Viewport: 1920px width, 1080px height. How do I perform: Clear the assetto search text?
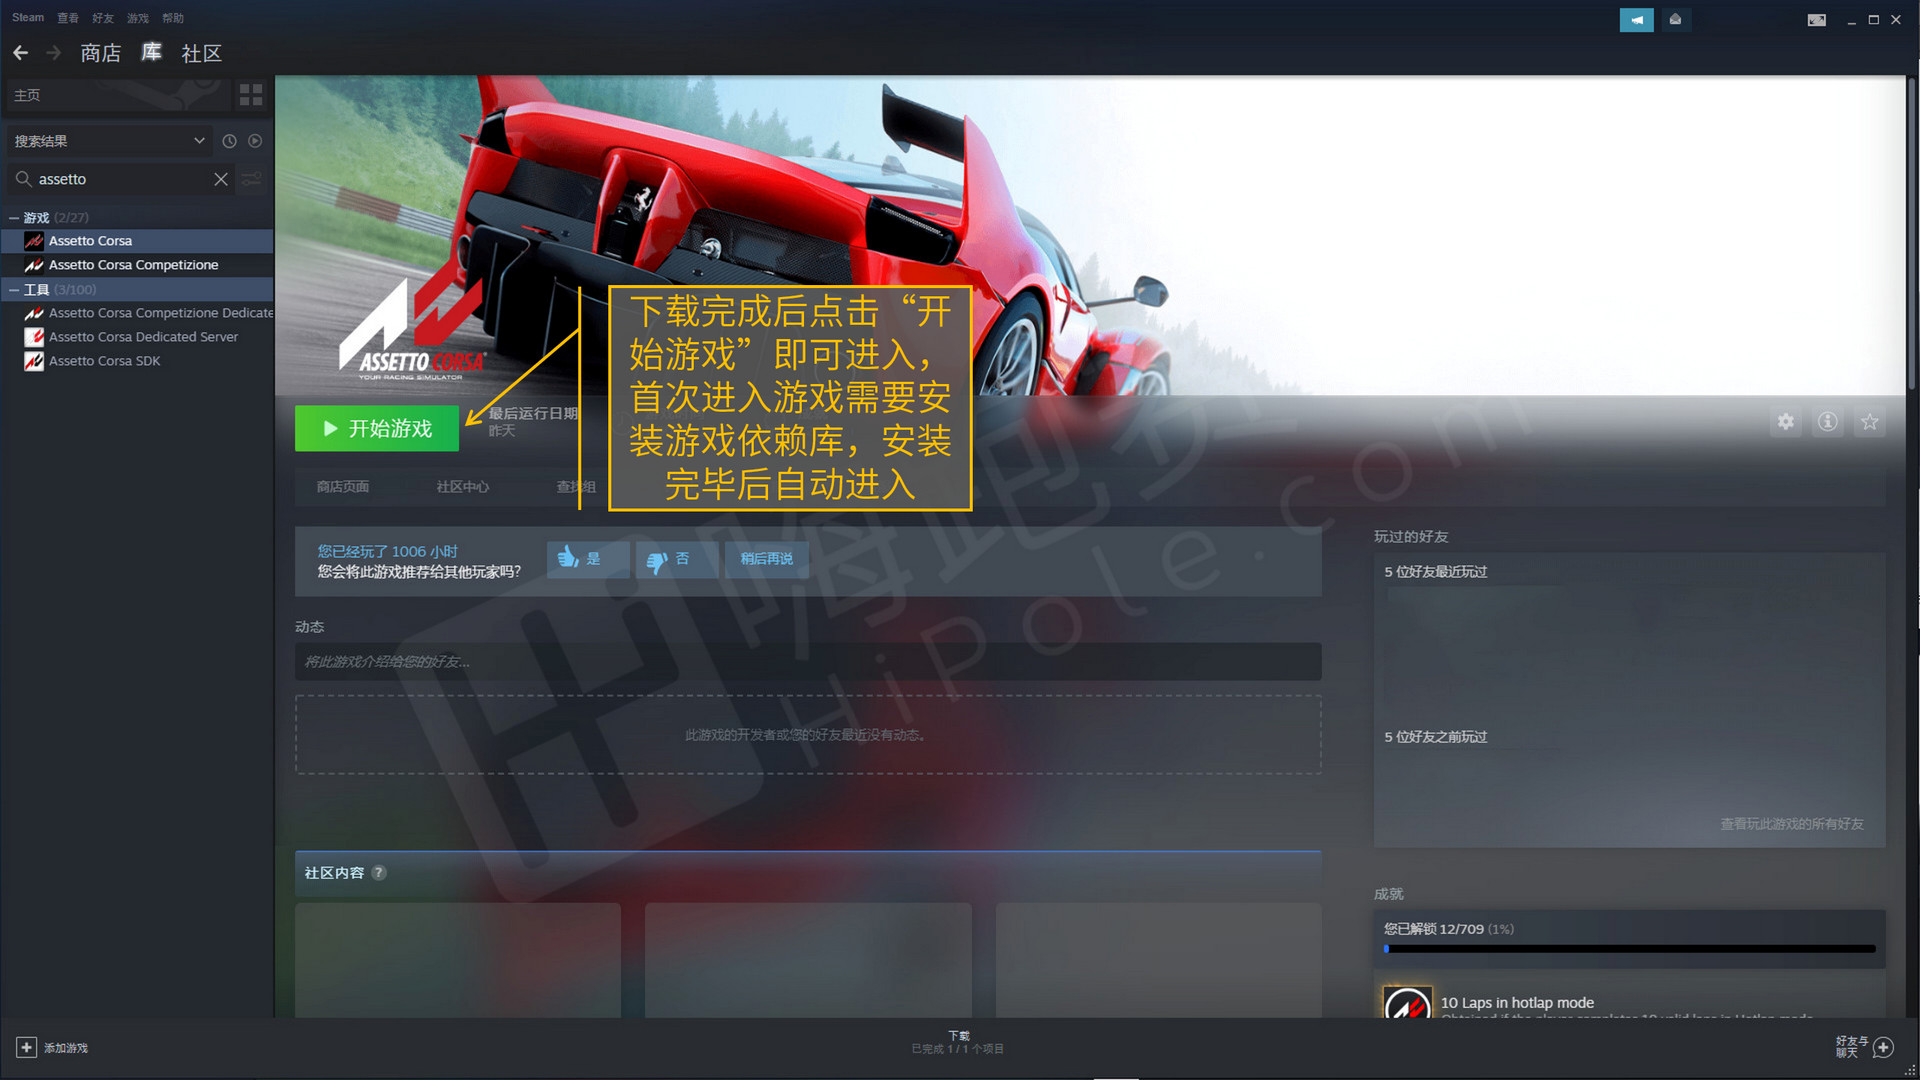click(x=221, y=179)
